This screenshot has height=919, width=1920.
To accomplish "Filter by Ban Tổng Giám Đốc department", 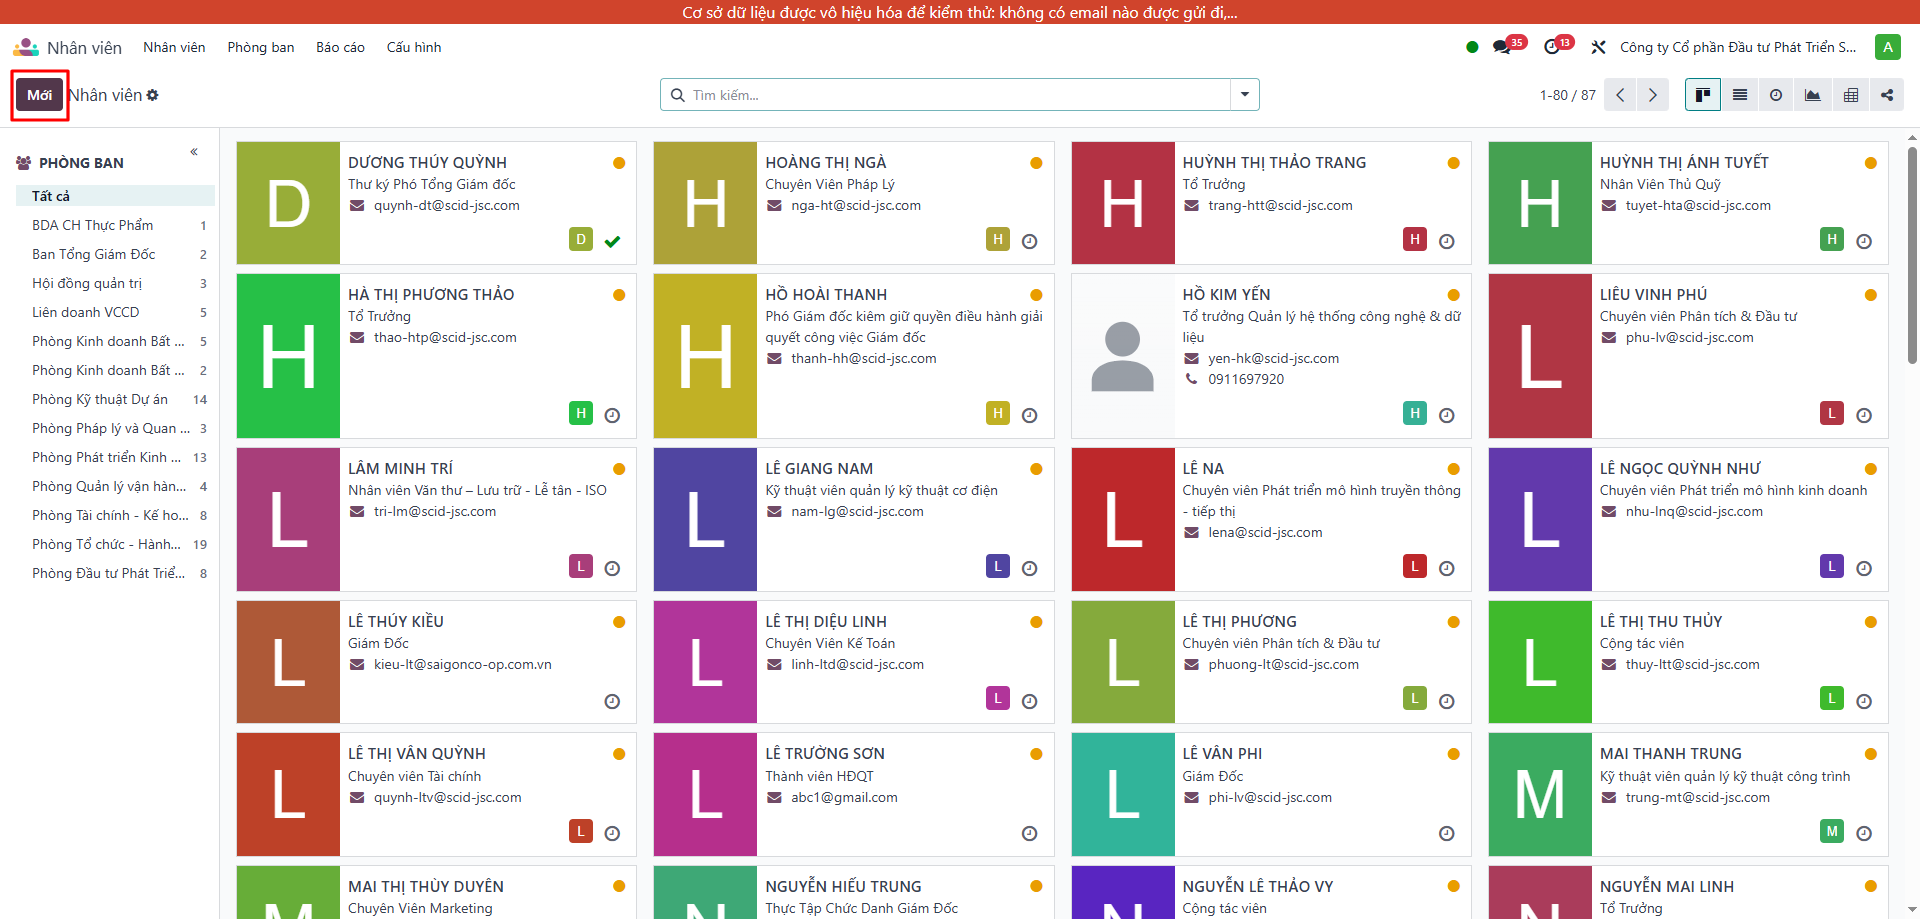I will point(115,254).
